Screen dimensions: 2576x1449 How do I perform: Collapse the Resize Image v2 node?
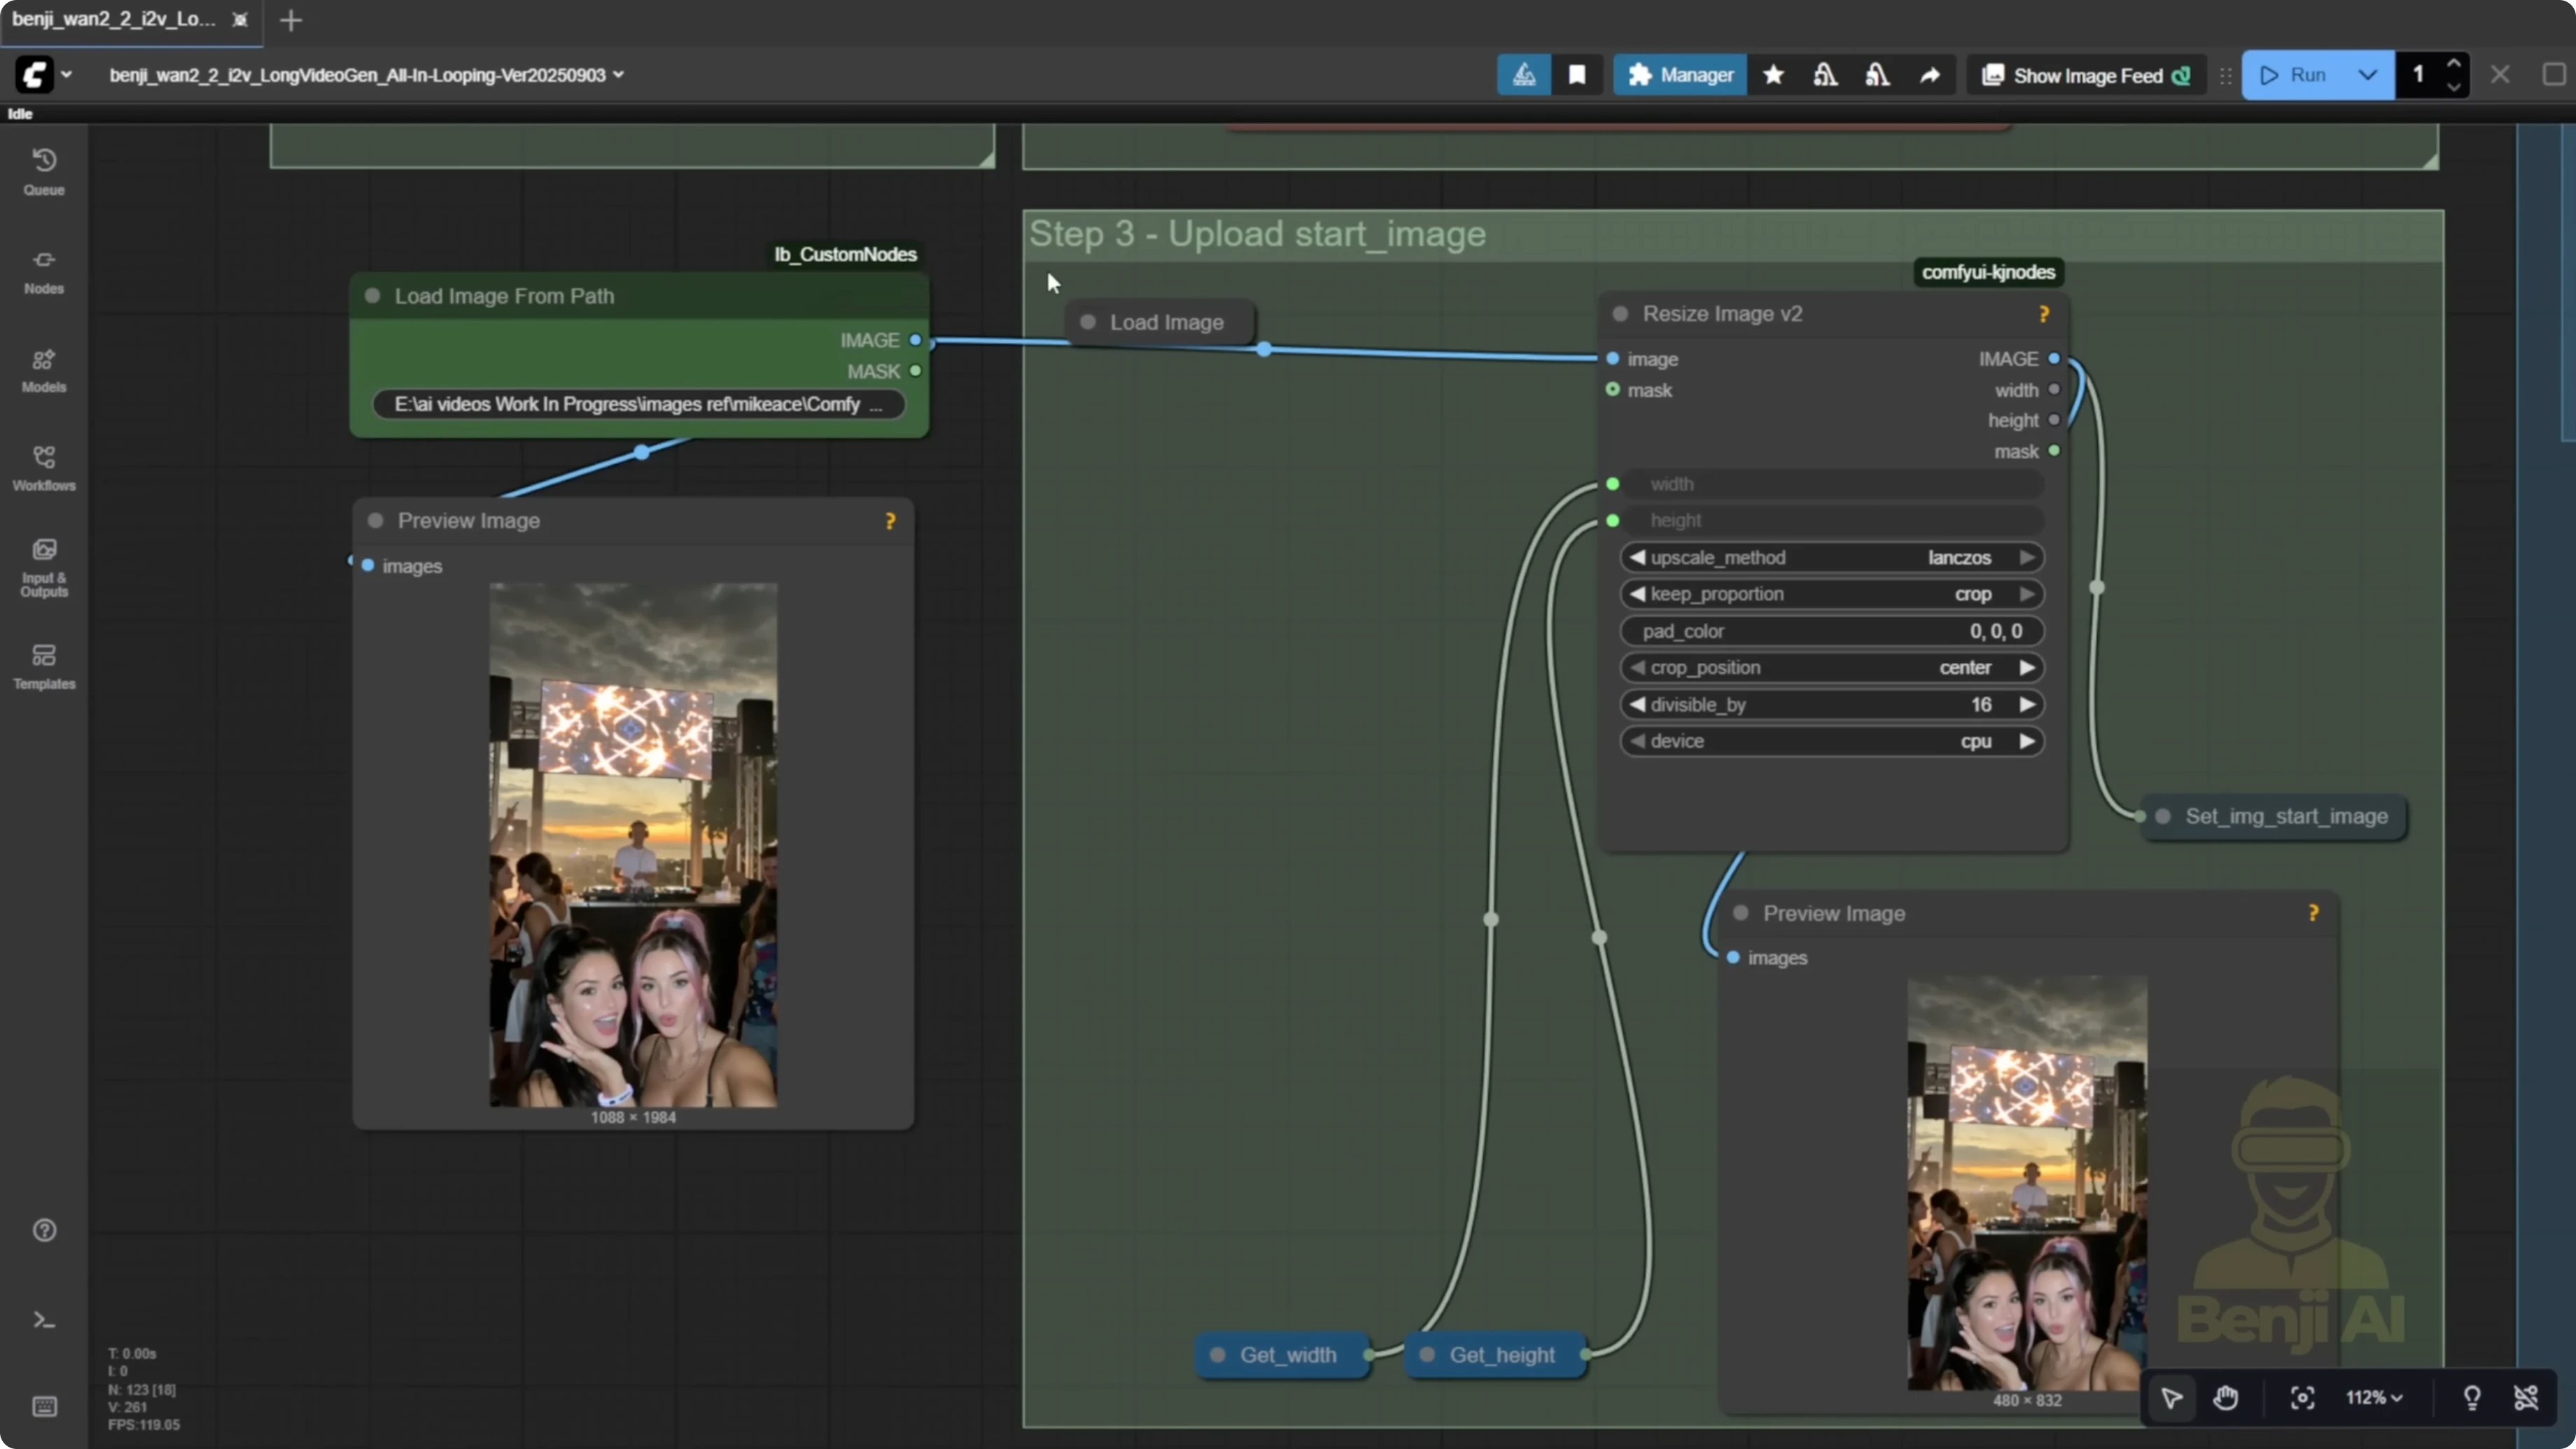(1620, 313)
